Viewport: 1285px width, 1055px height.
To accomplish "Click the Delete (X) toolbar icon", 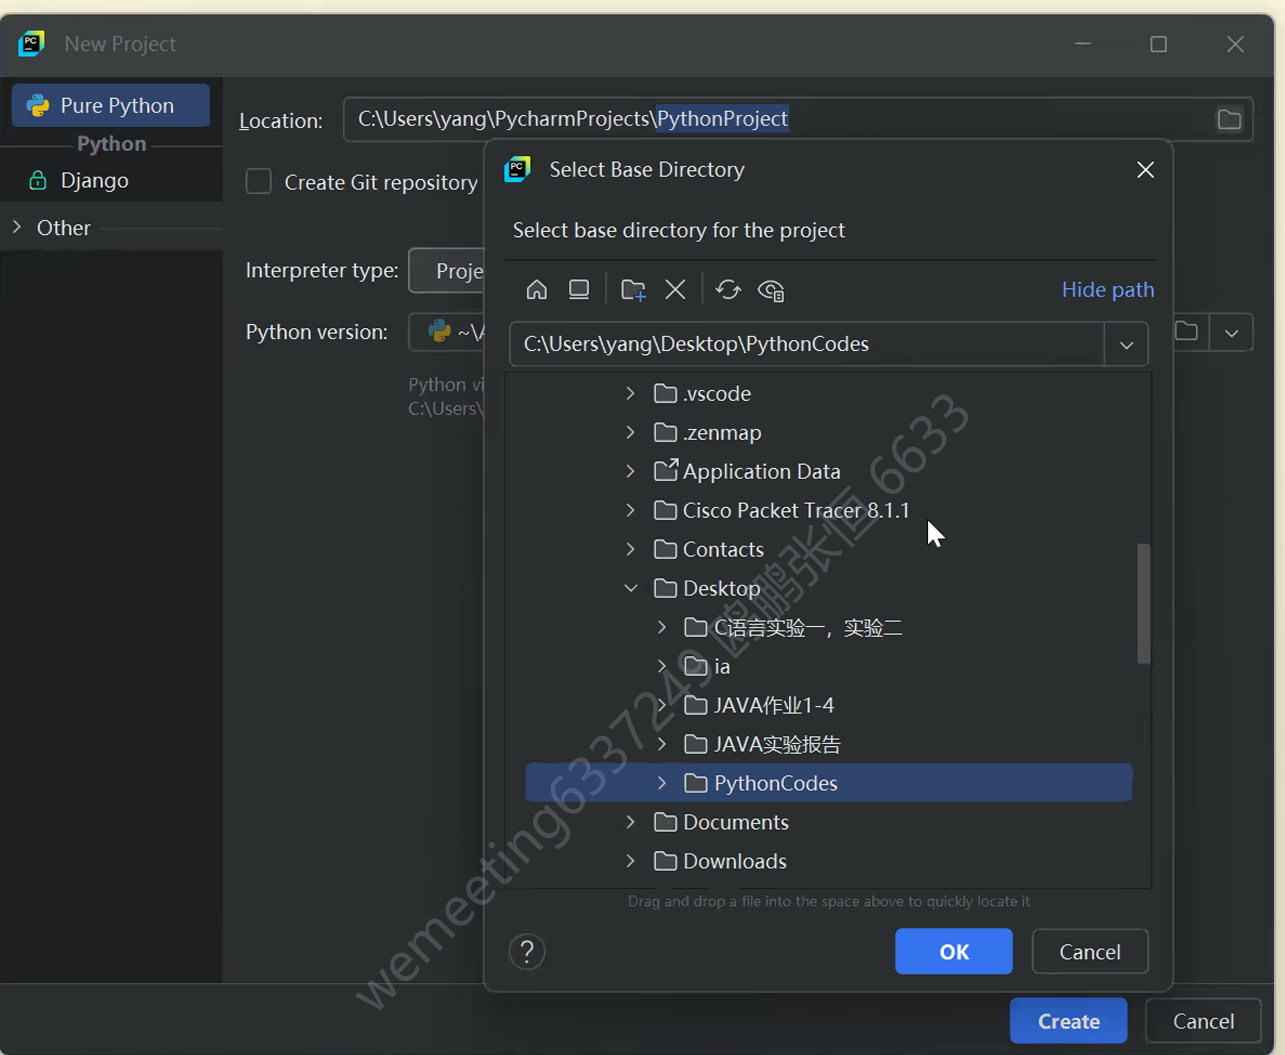I will click(675, 290).
